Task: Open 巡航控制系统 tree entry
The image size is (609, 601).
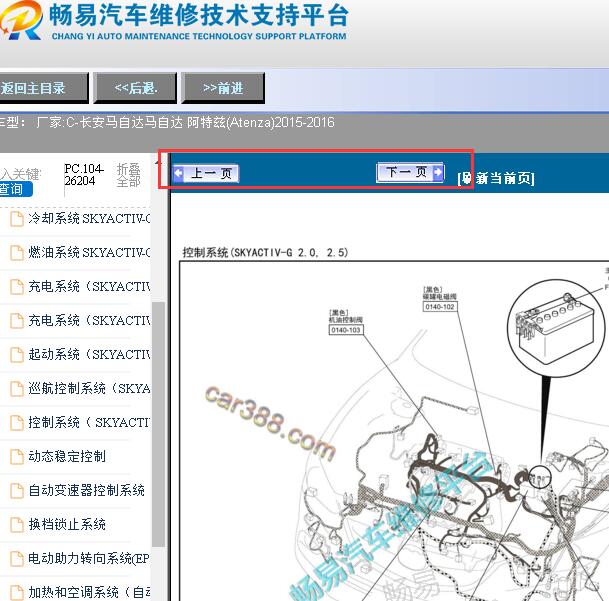Action: tap(89, 388)
